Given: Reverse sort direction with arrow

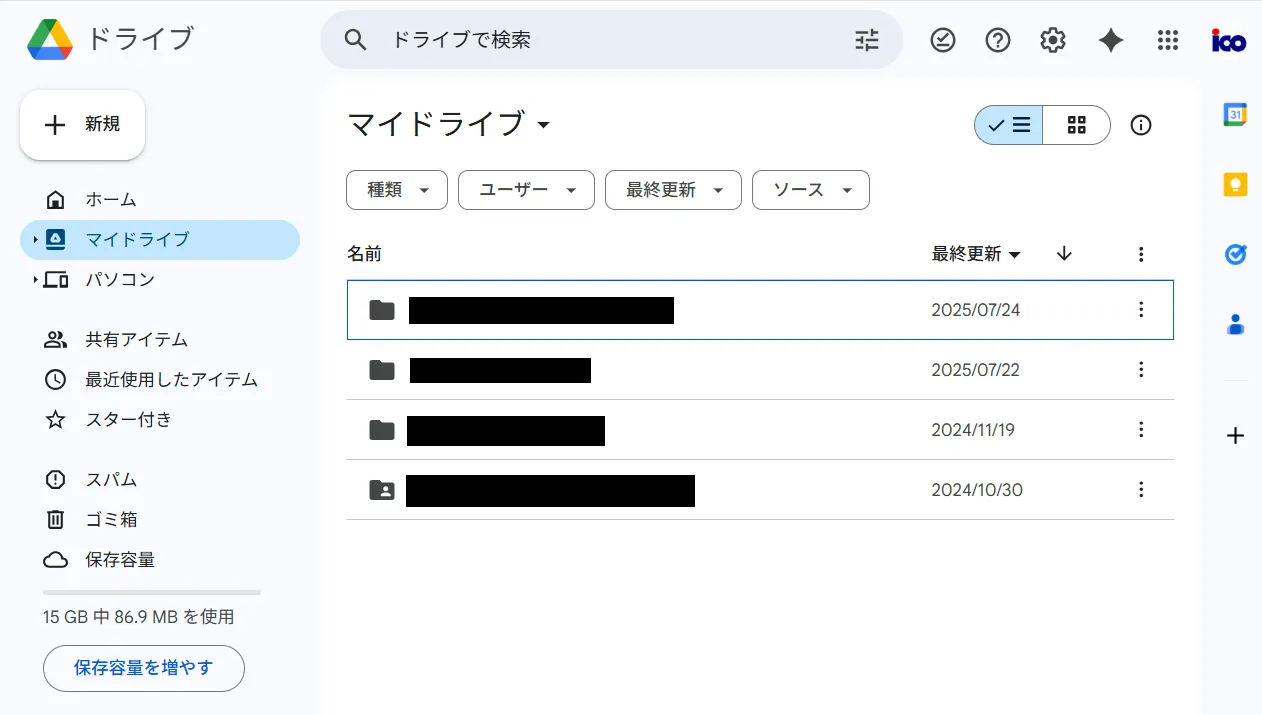Looking at the screenshot, I should (1064, 254).
